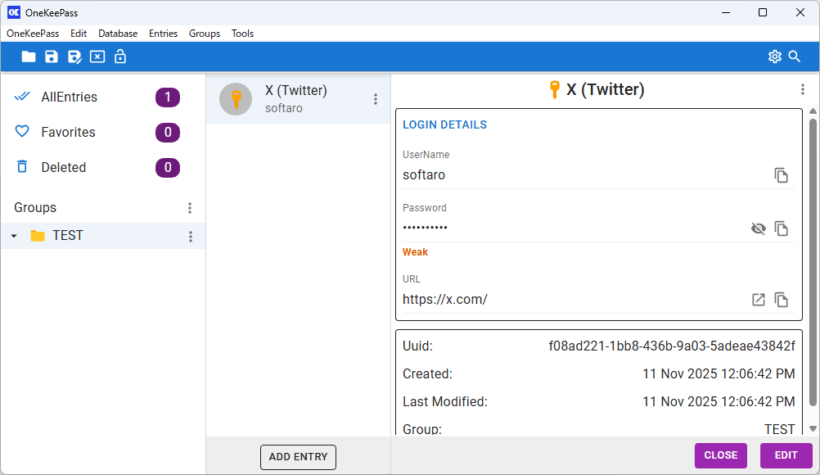This screenshot has width=820, height=475.
Task: Open the Groups section options menu
Action: click(190, 208)
